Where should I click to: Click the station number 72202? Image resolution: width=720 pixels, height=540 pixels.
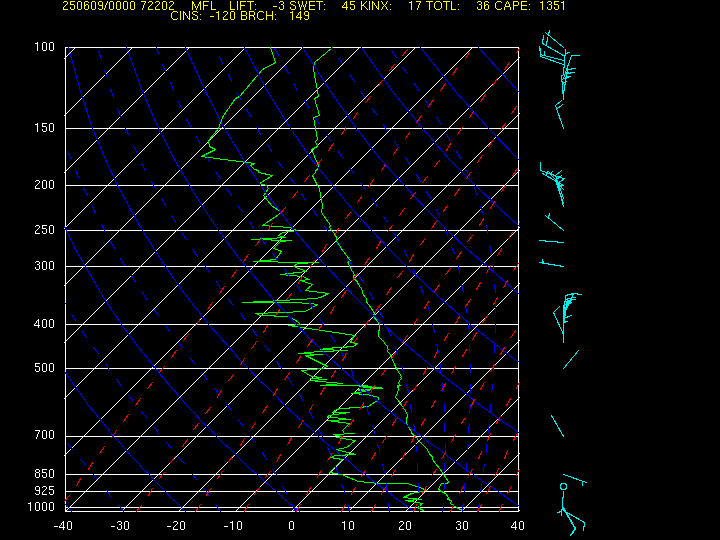click(158, 6)
